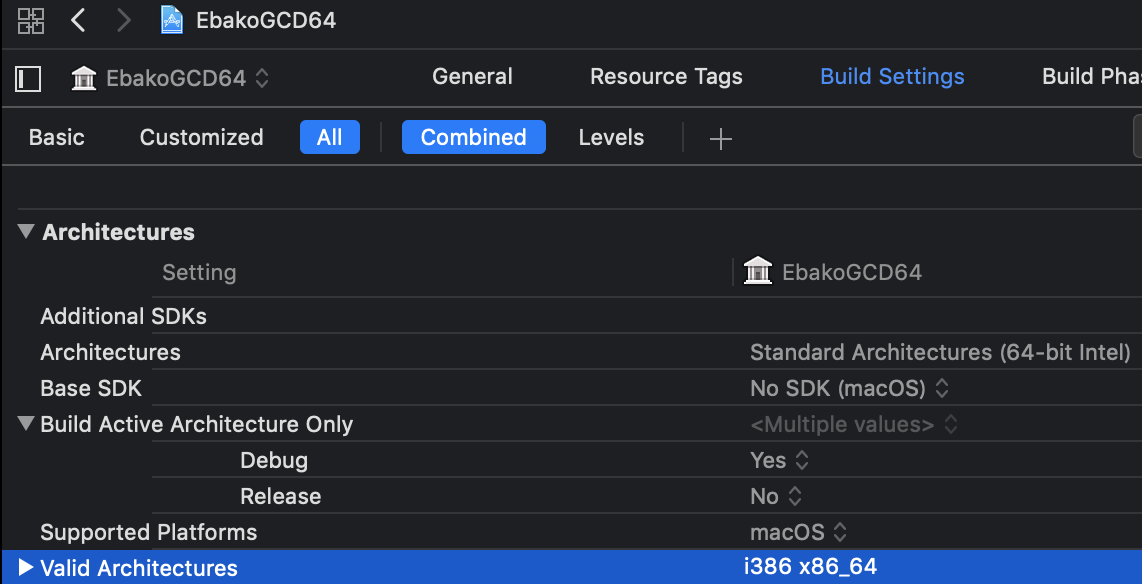
Task: Switch to Levels view
Action: [611, 138]
